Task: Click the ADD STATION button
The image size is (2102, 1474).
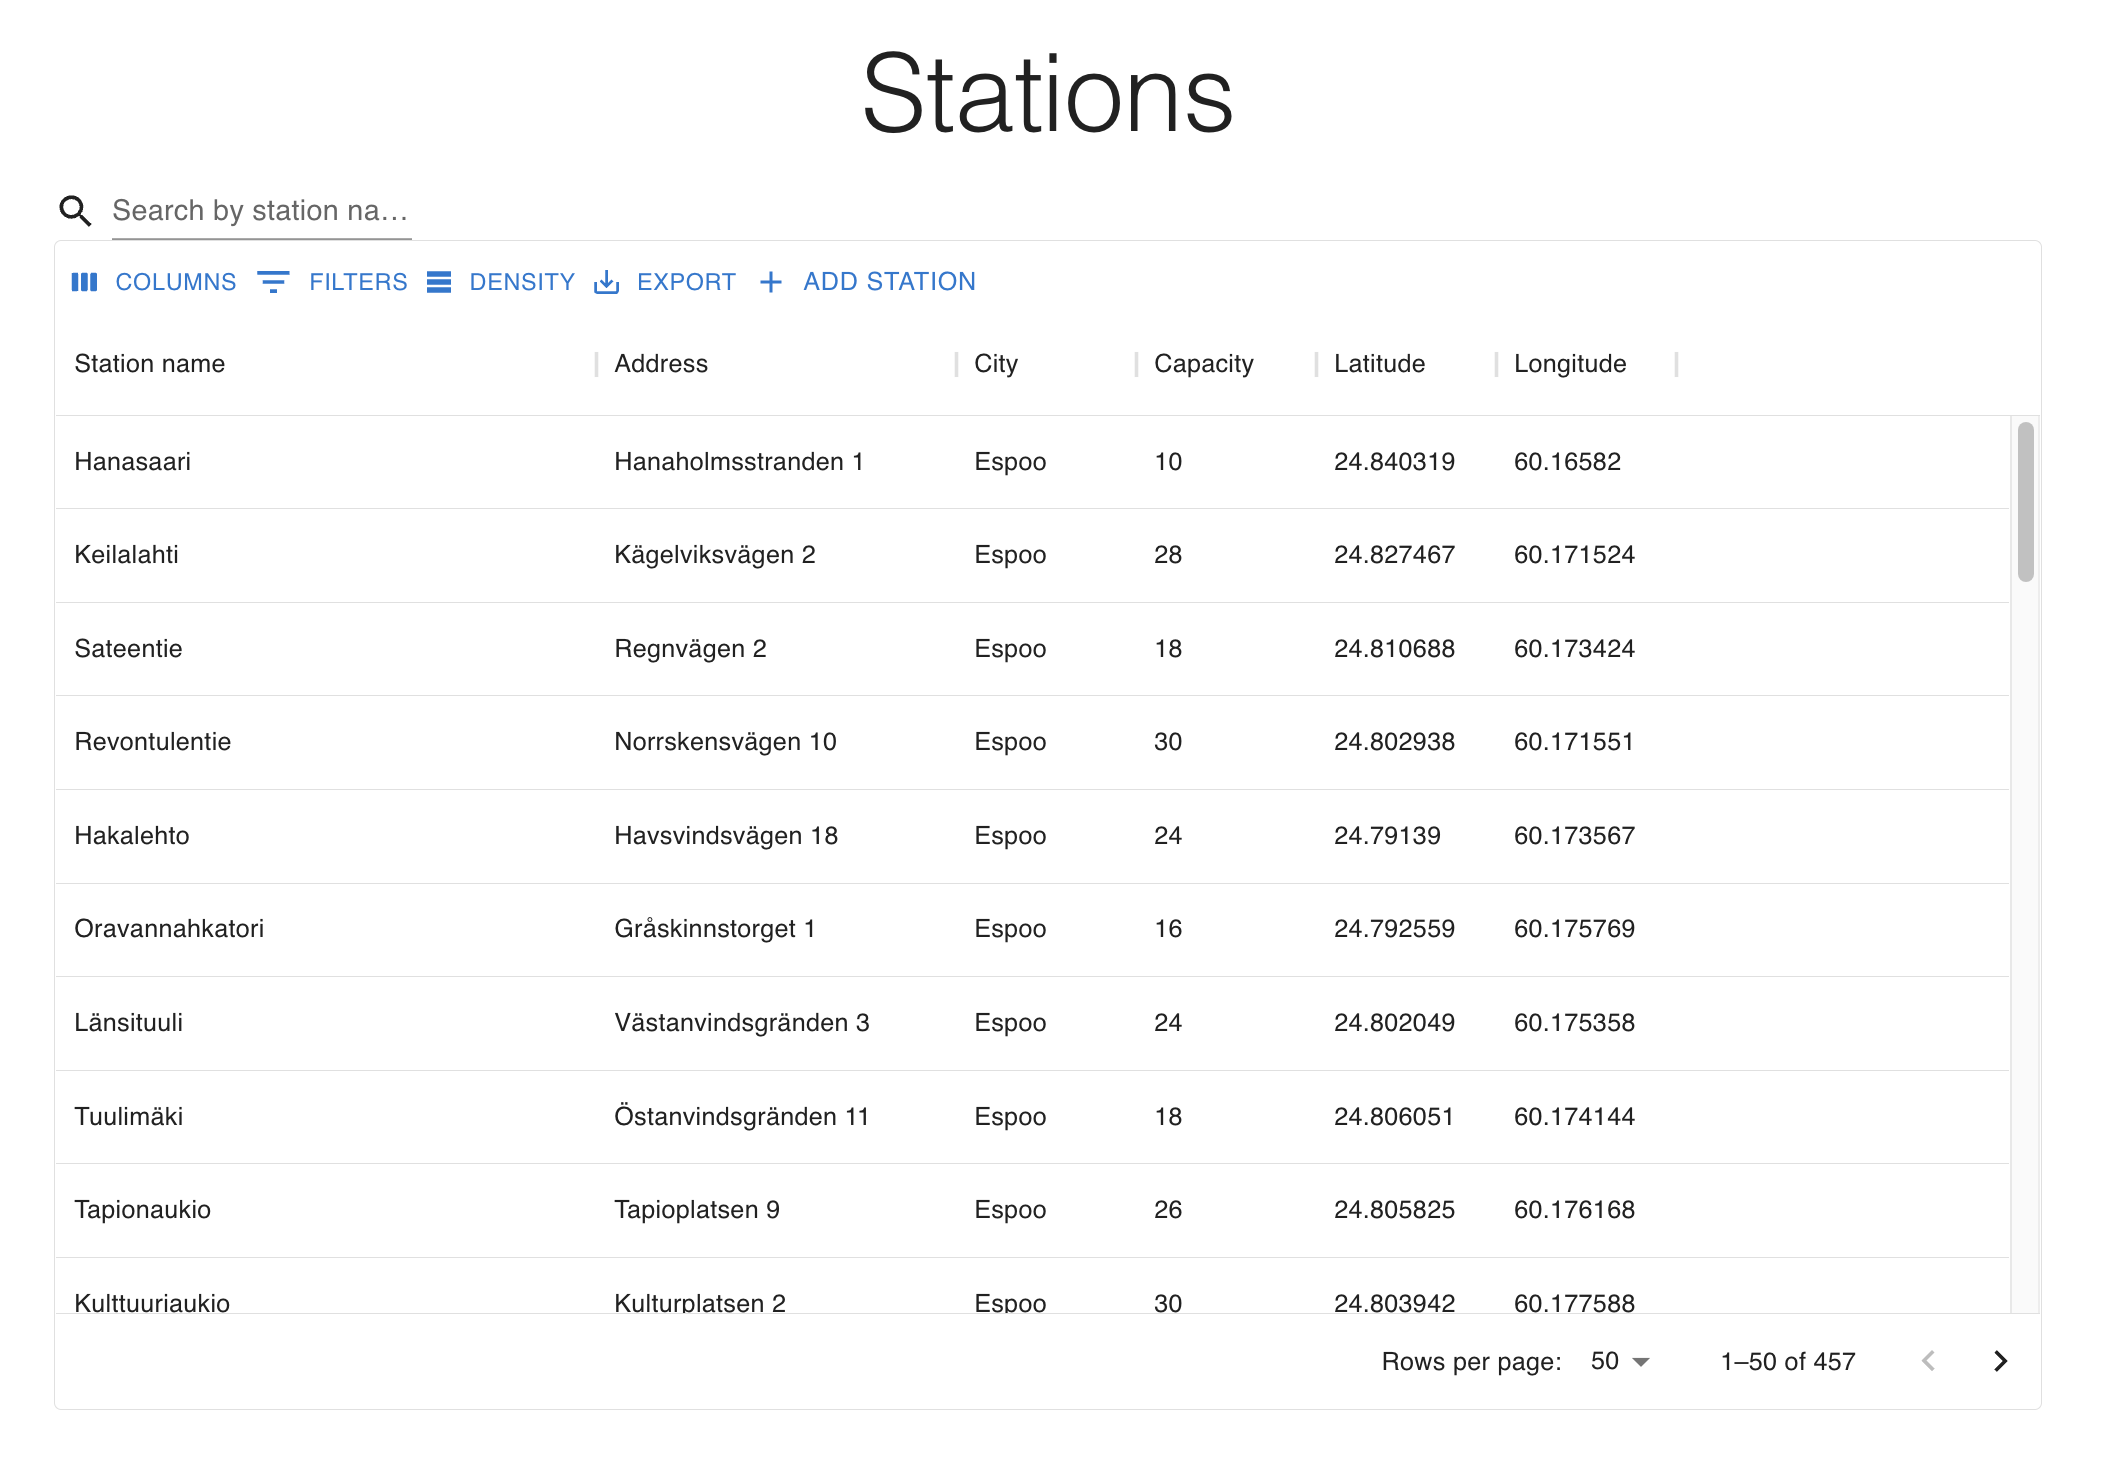Action: pyautogui.click(x=888, y=282)
